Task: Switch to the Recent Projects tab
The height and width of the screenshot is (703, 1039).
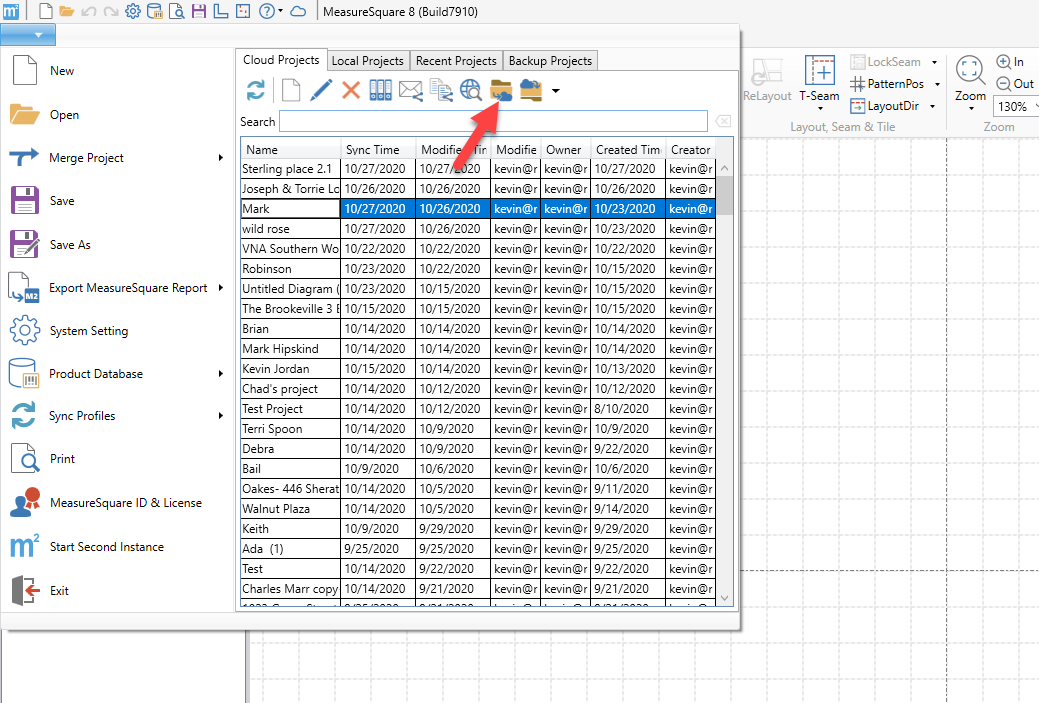Action: point(456,61)
